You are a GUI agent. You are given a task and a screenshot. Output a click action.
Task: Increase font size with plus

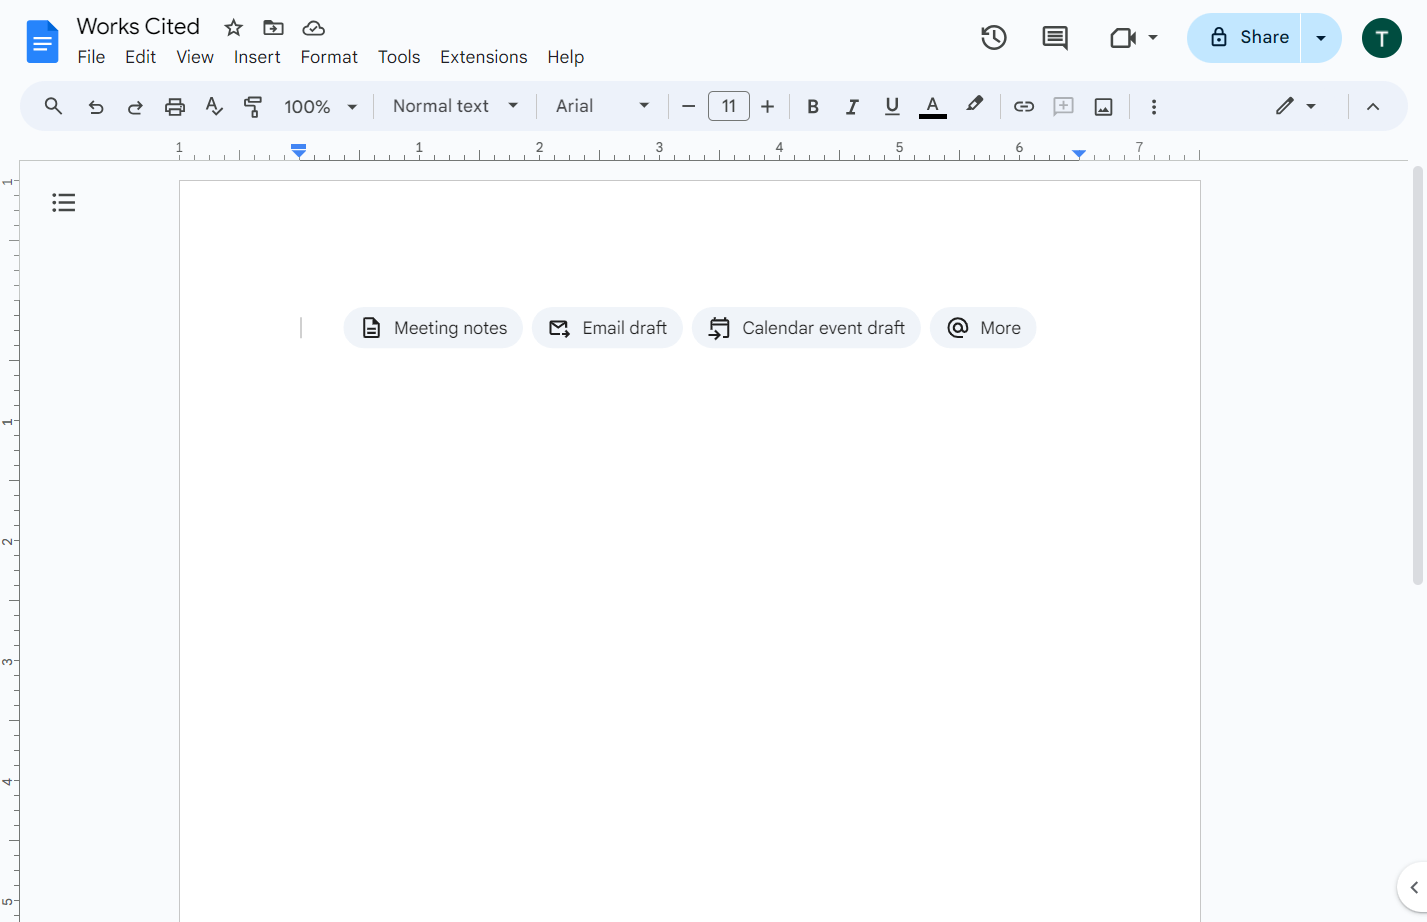click(768, 107)
